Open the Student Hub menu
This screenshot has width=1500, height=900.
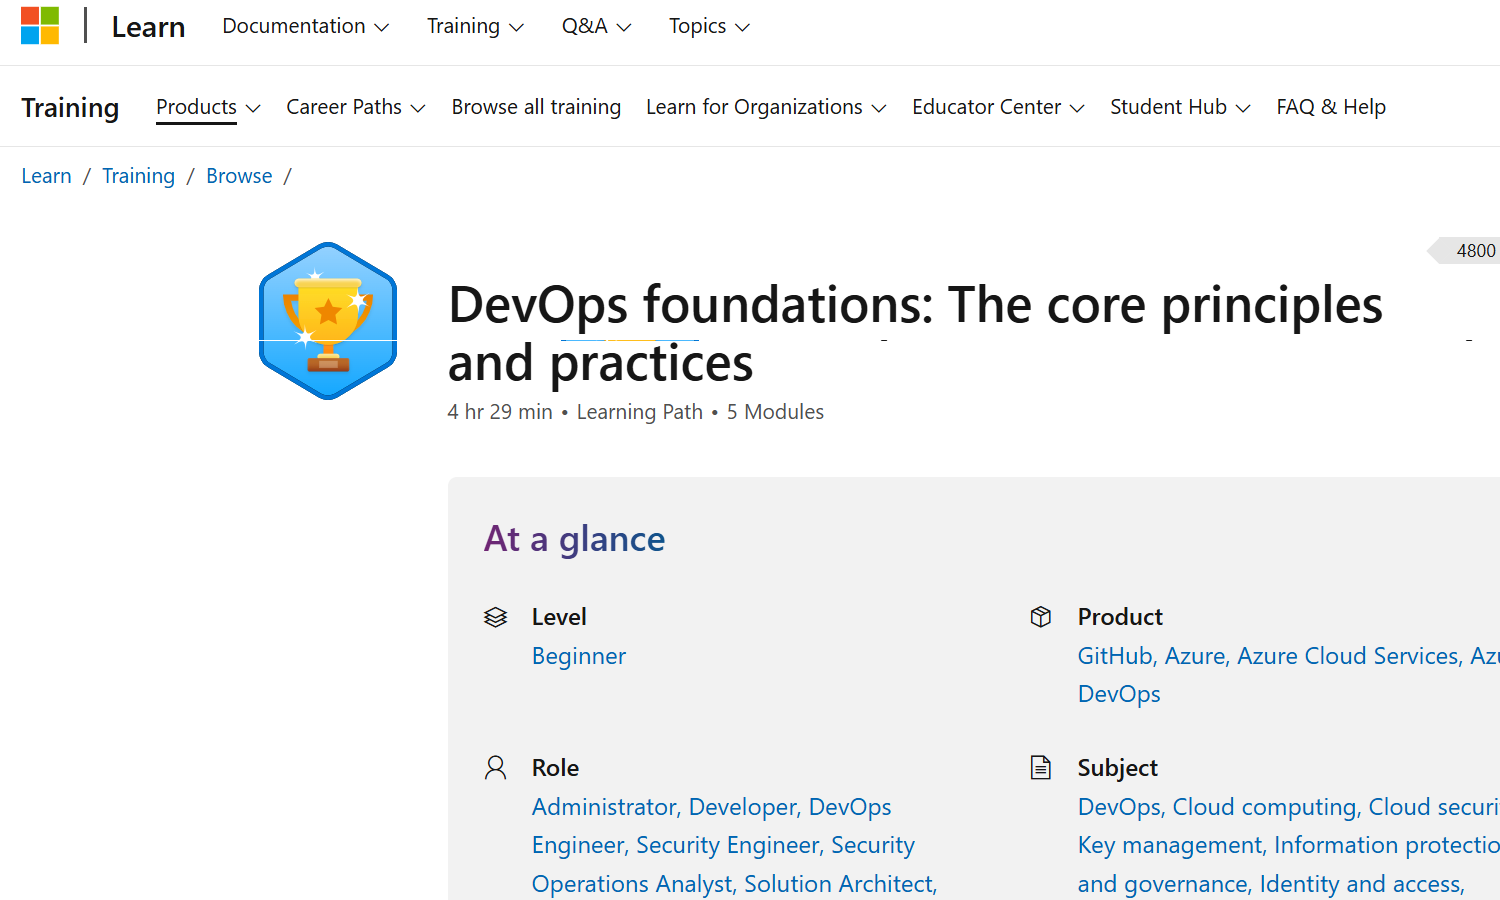coord(1179,107)
